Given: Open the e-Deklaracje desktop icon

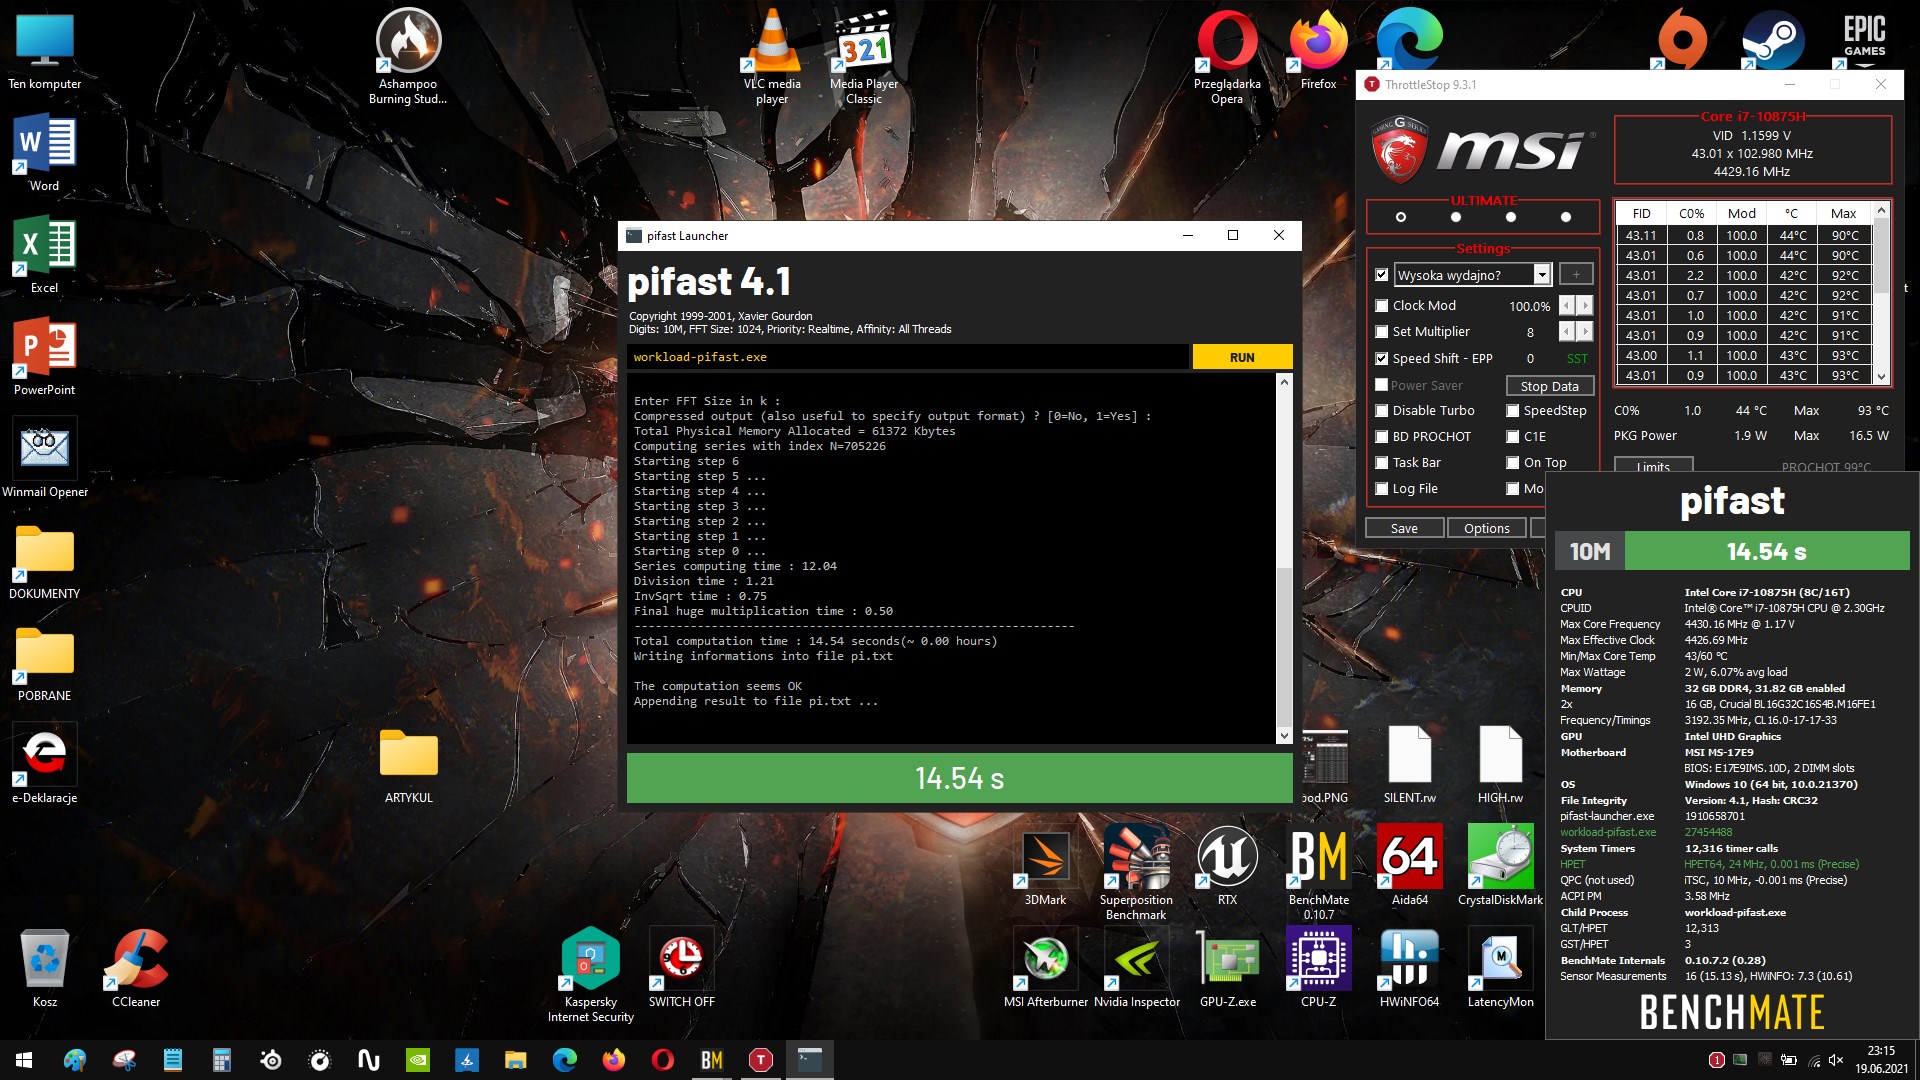Looking at the screenshot, I should [45, 763].
